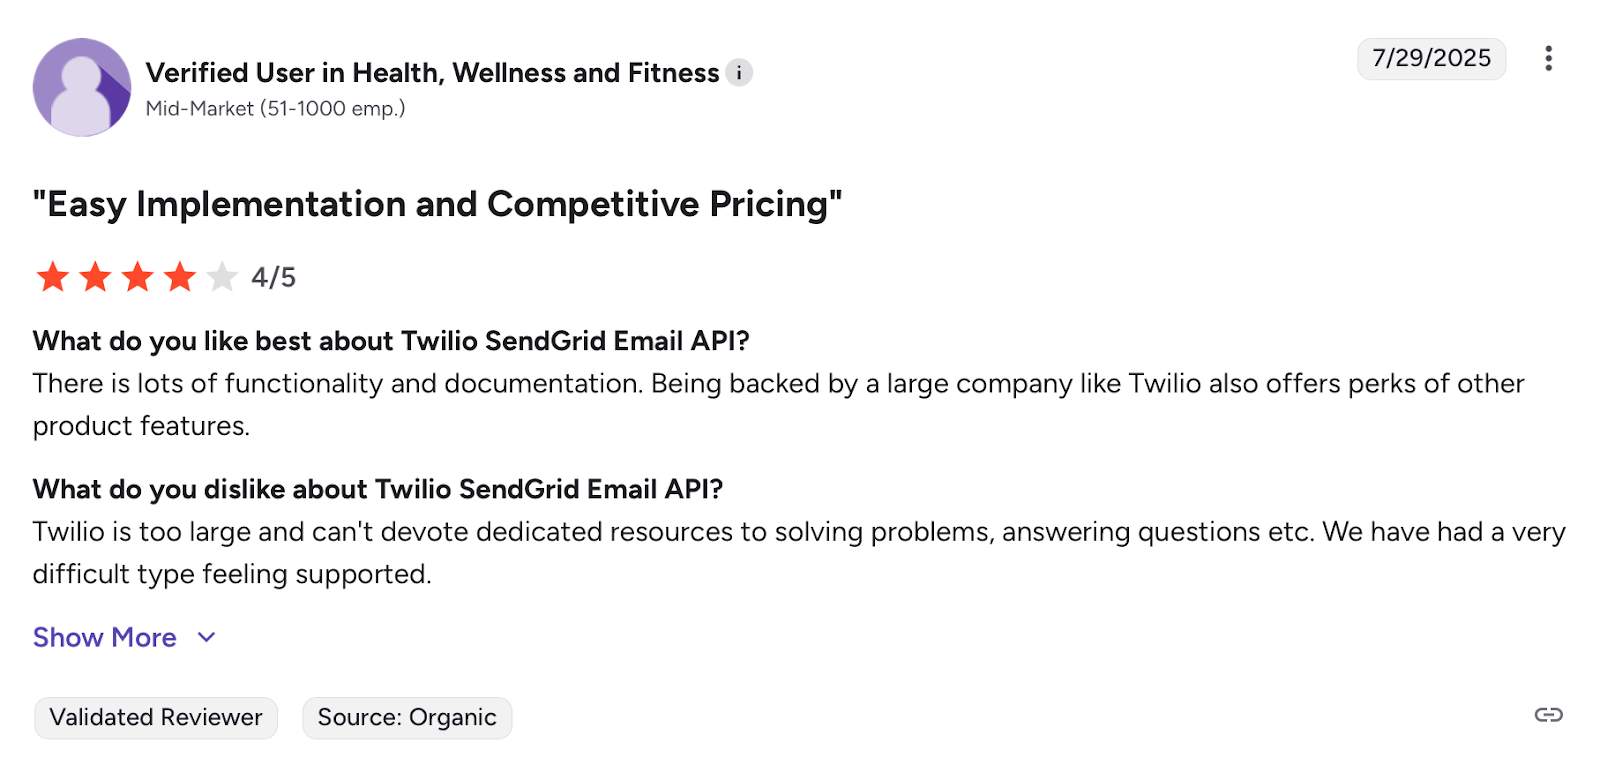Click the info icon beside Verified User
This screenshot has height=780, width=1600.
[x=739, y=73]
